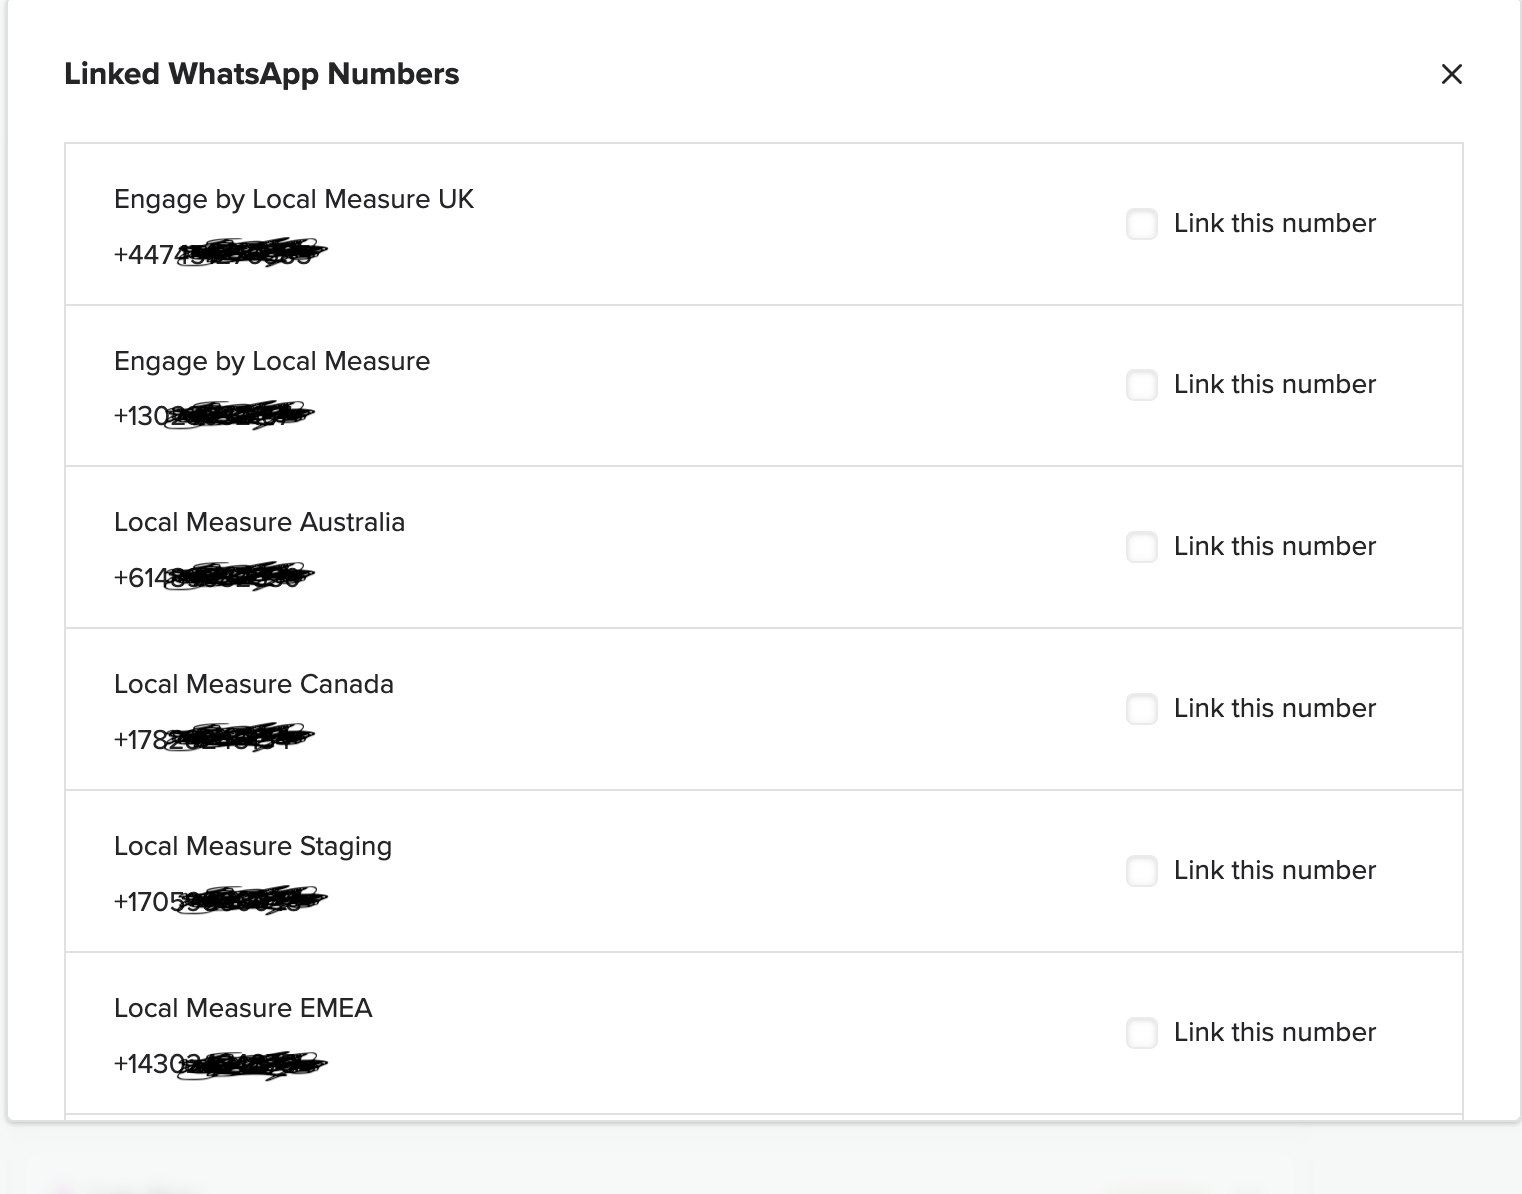
Task: Select the Engage by Local Measure UK name
Action: (x=293, y=199)
